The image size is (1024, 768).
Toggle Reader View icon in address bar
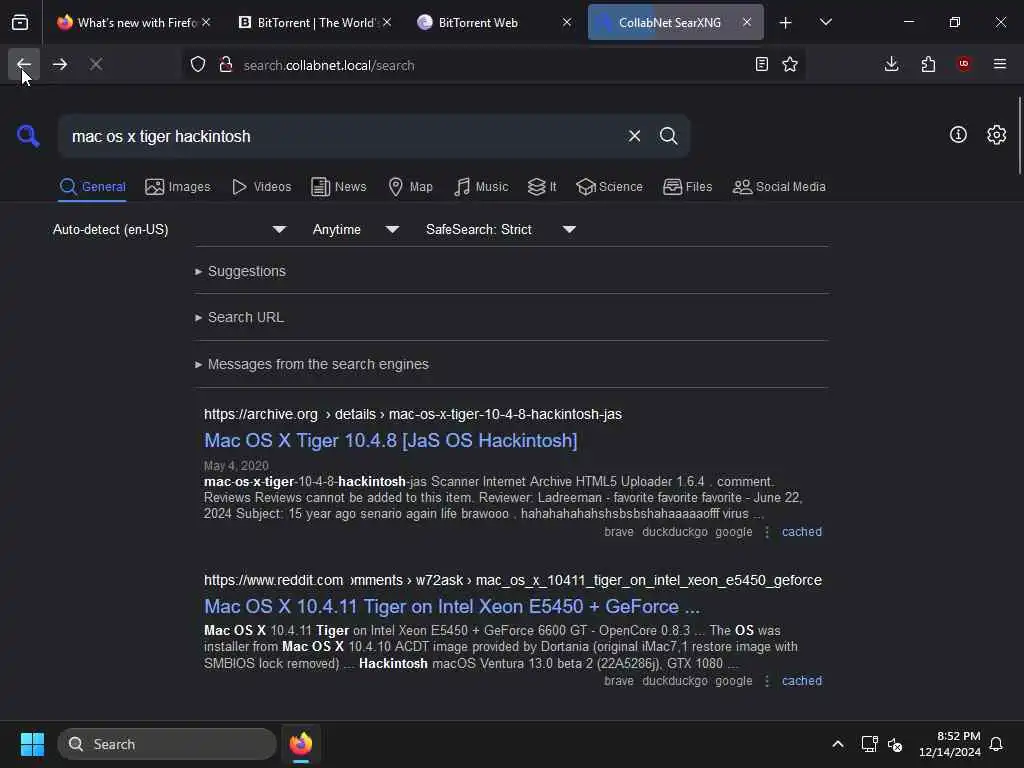tap(761, 64)
